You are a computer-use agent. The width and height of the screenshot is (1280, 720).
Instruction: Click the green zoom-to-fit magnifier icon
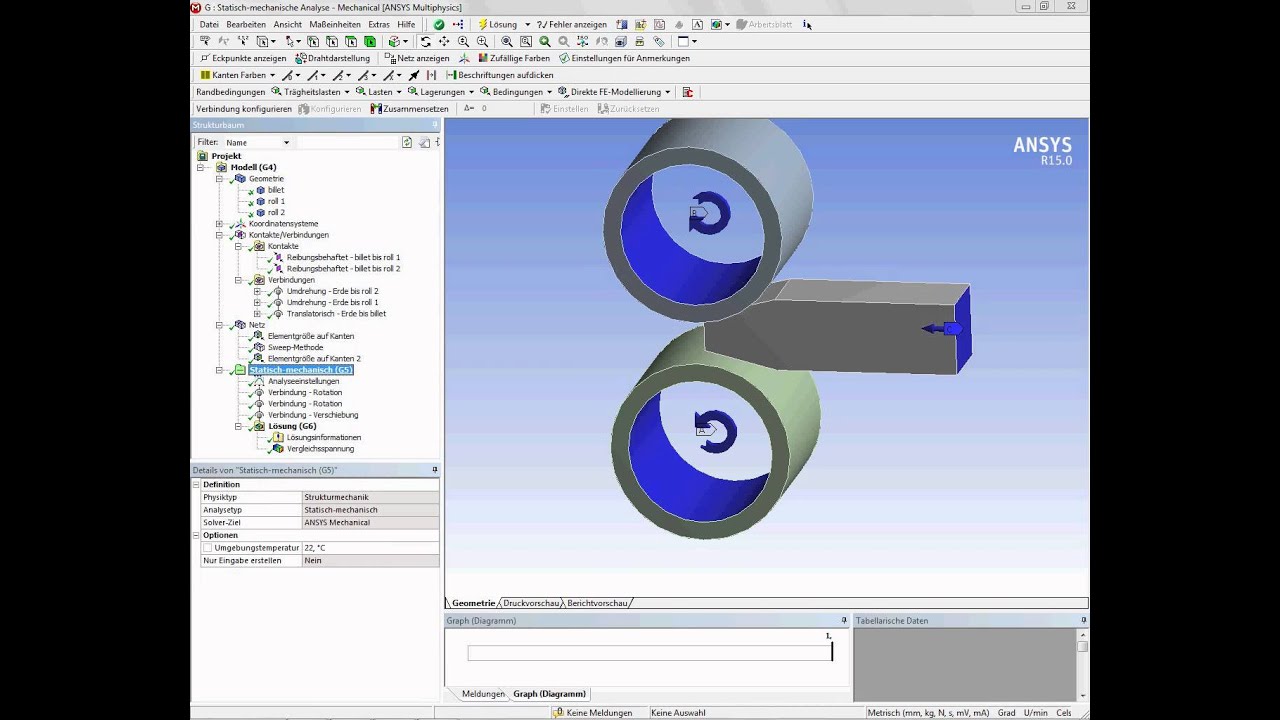(545, 41)
